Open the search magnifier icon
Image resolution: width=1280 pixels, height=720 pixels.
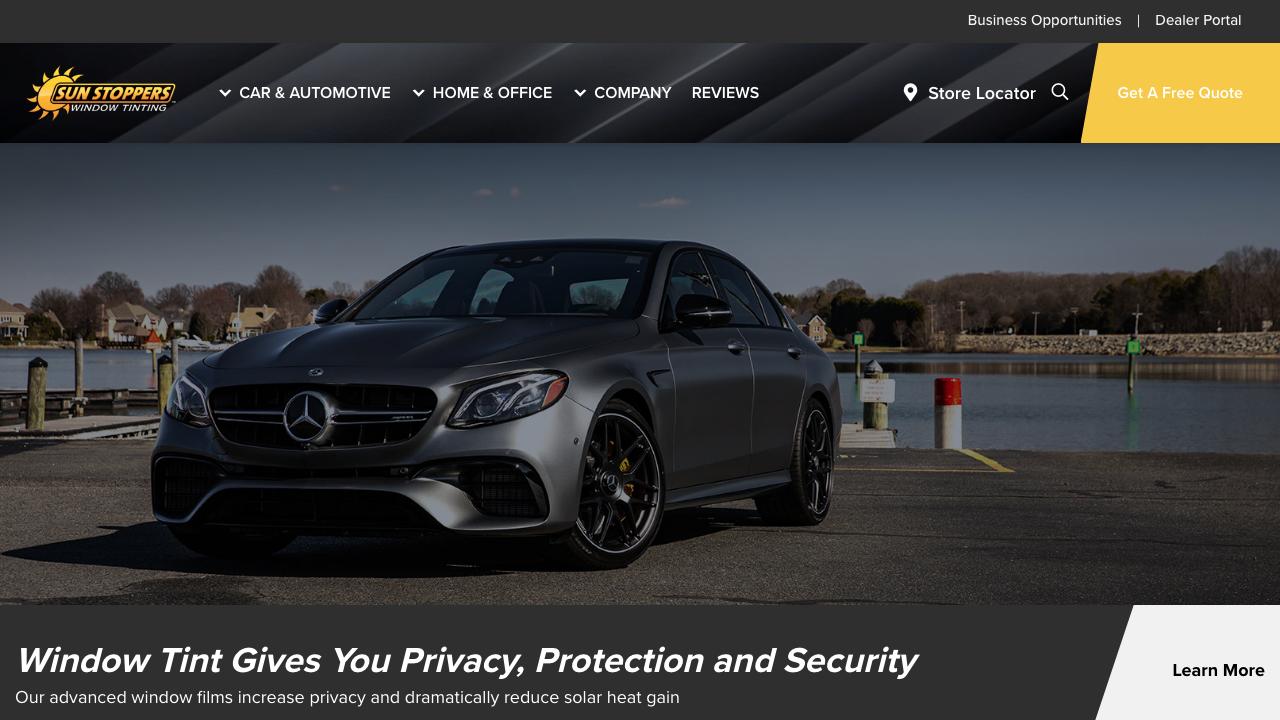tap(1060, 92)
